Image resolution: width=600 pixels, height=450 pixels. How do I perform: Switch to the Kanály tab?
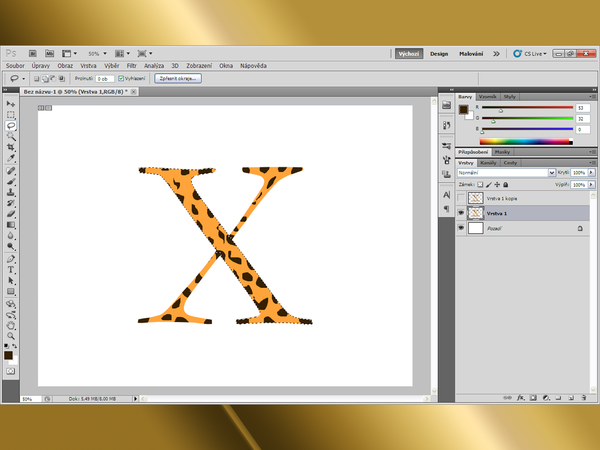click(x=489, y=161)
